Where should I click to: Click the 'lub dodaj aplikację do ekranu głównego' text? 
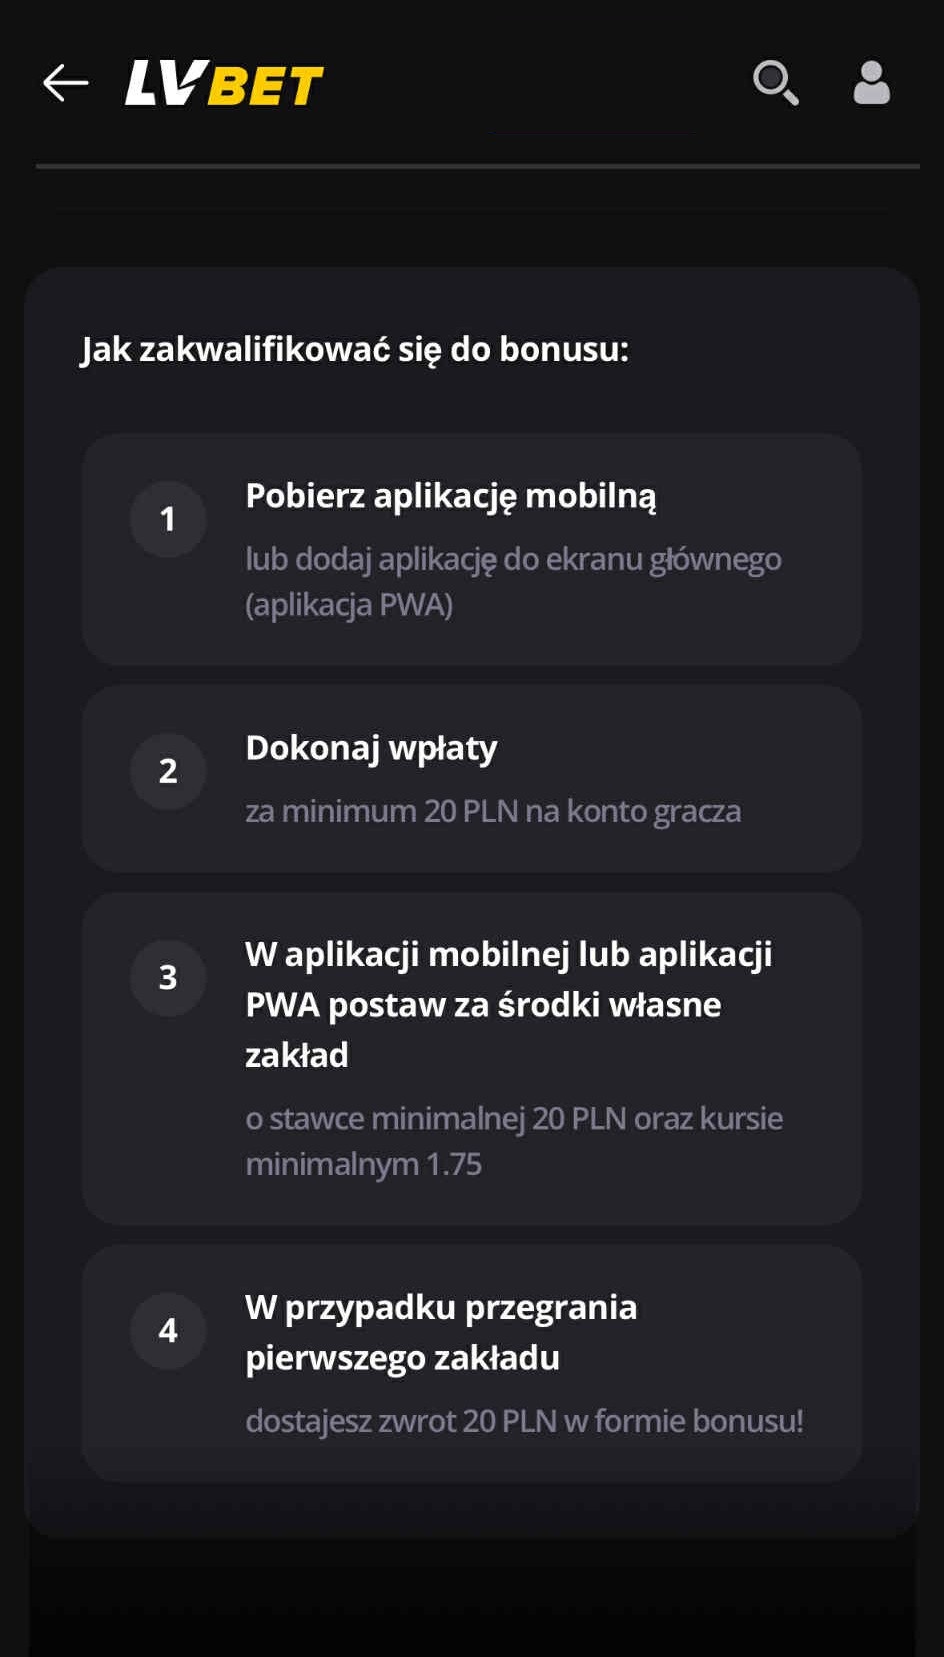(513, 559)
